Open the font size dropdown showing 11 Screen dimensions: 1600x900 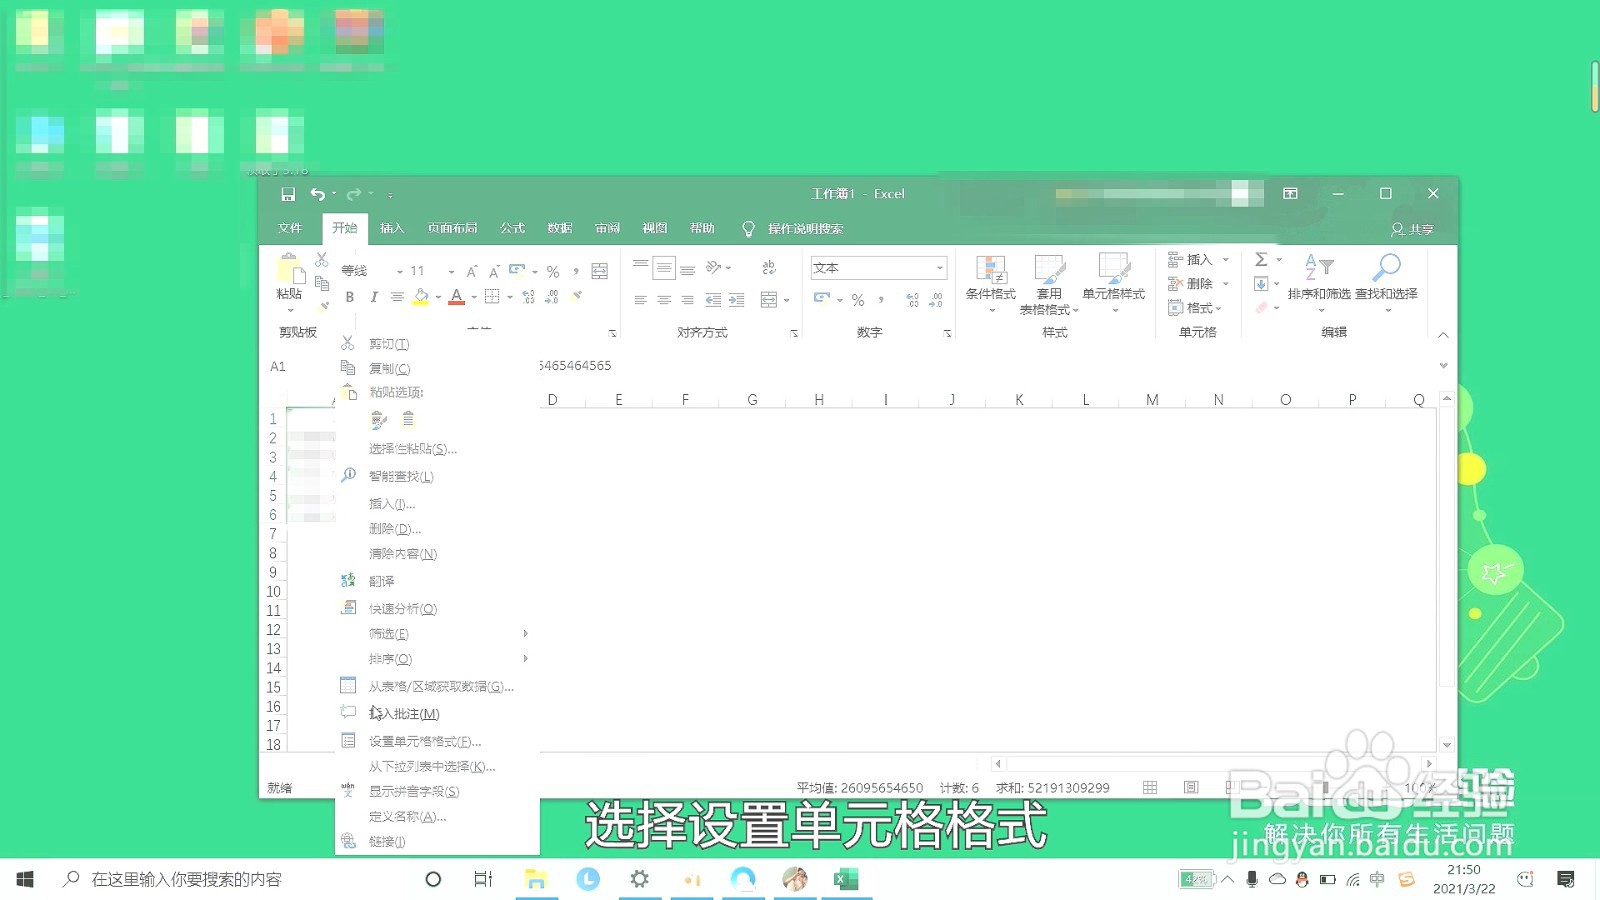pos(451,271)
